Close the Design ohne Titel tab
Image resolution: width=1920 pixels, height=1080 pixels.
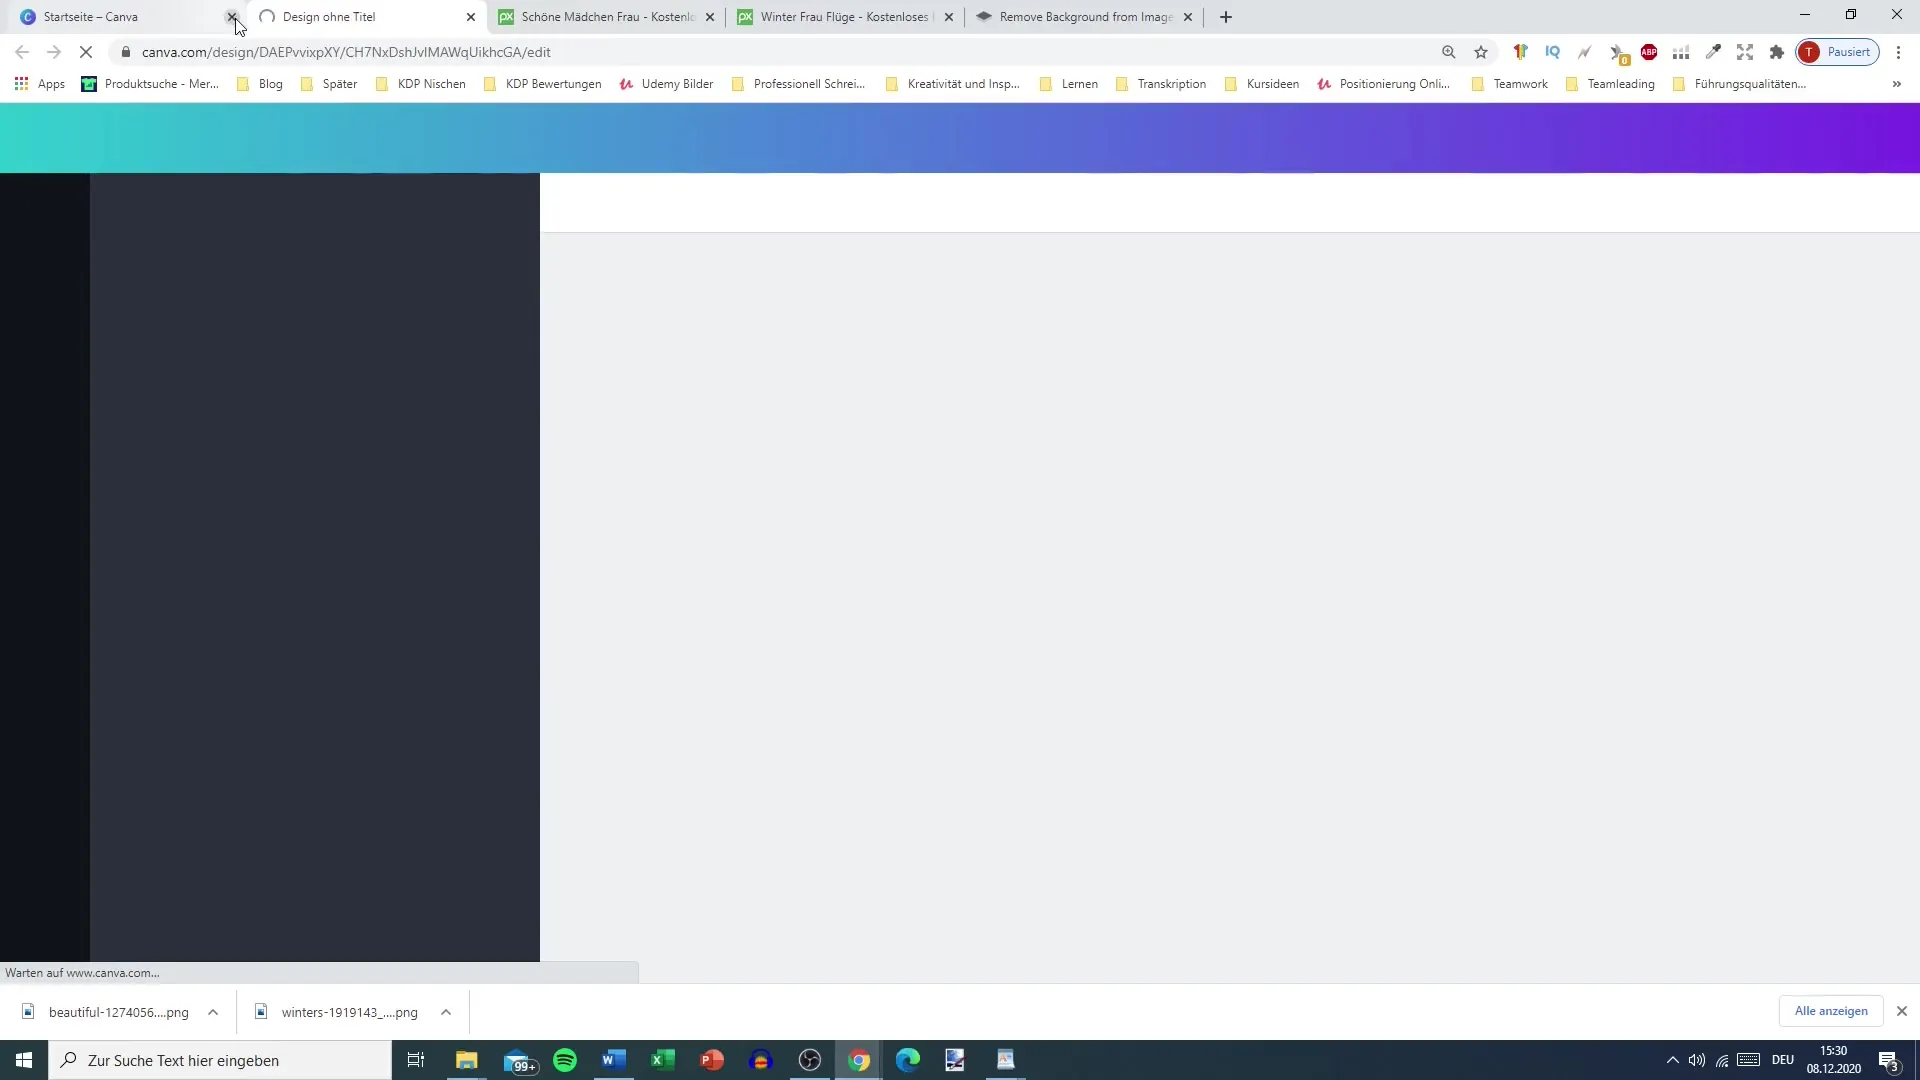[471, 17]
